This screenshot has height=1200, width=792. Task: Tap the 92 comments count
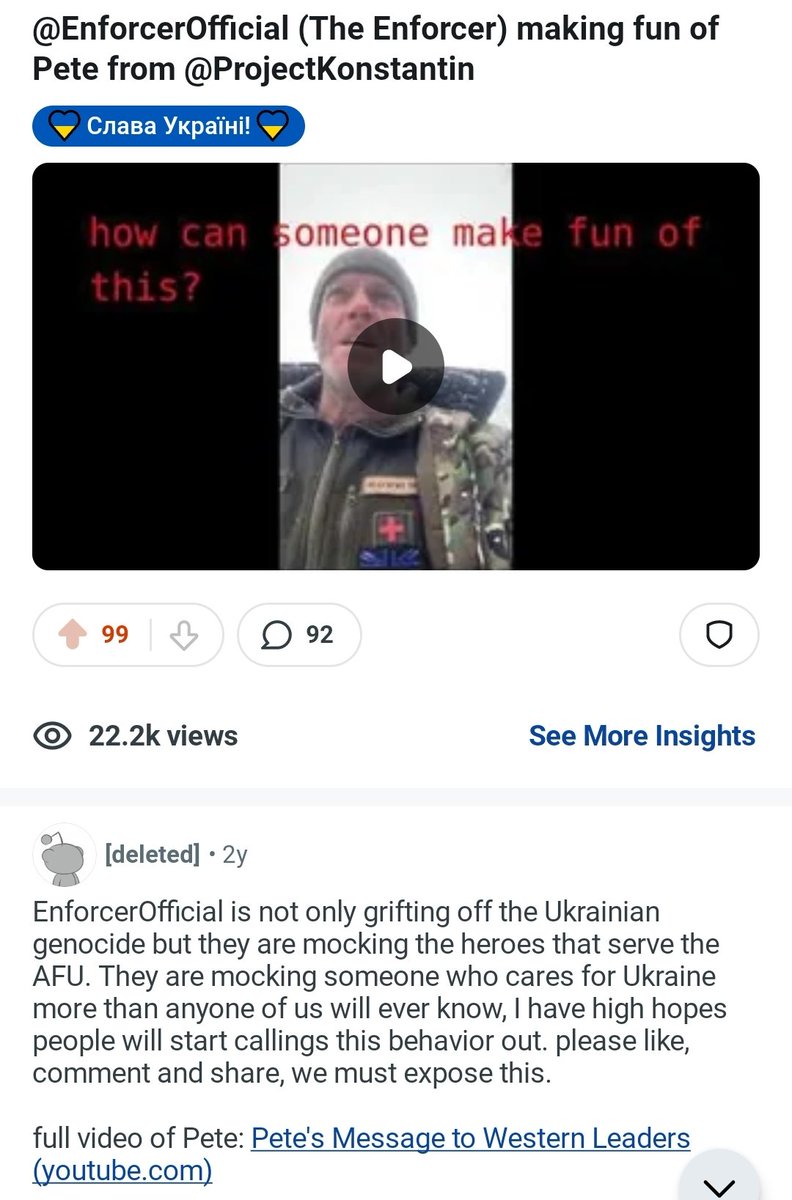coord(319,635)
